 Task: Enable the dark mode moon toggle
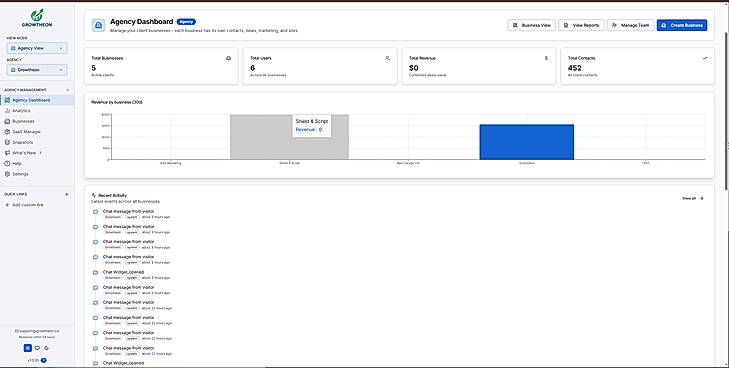click(46, 348)
